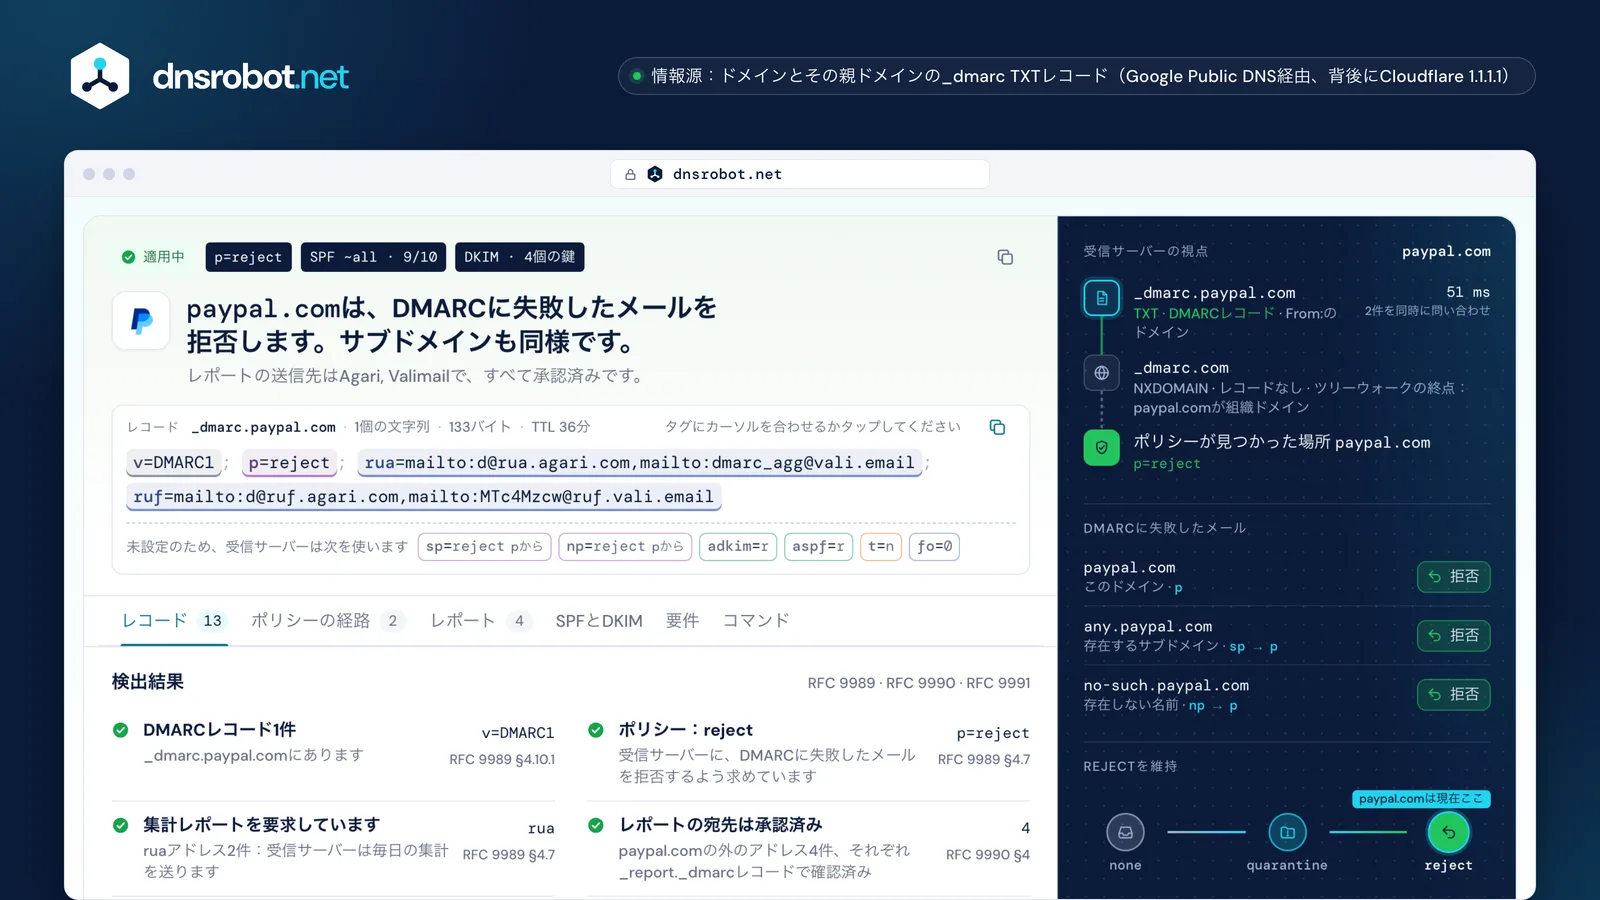Click the adkim=r default chip
The width and height of the screenshot is (1600, 900).
click(x=738, y=546)
